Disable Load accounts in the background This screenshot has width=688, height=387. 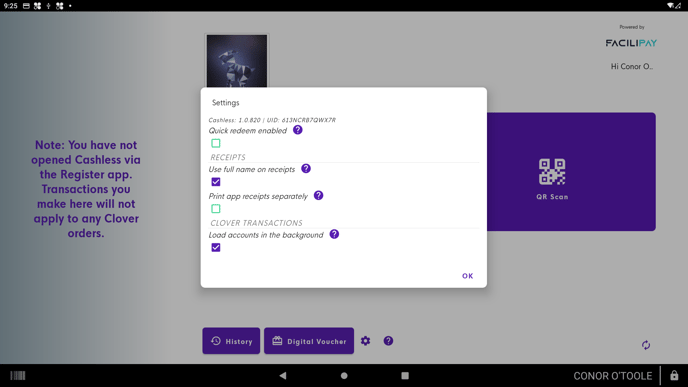216,247
